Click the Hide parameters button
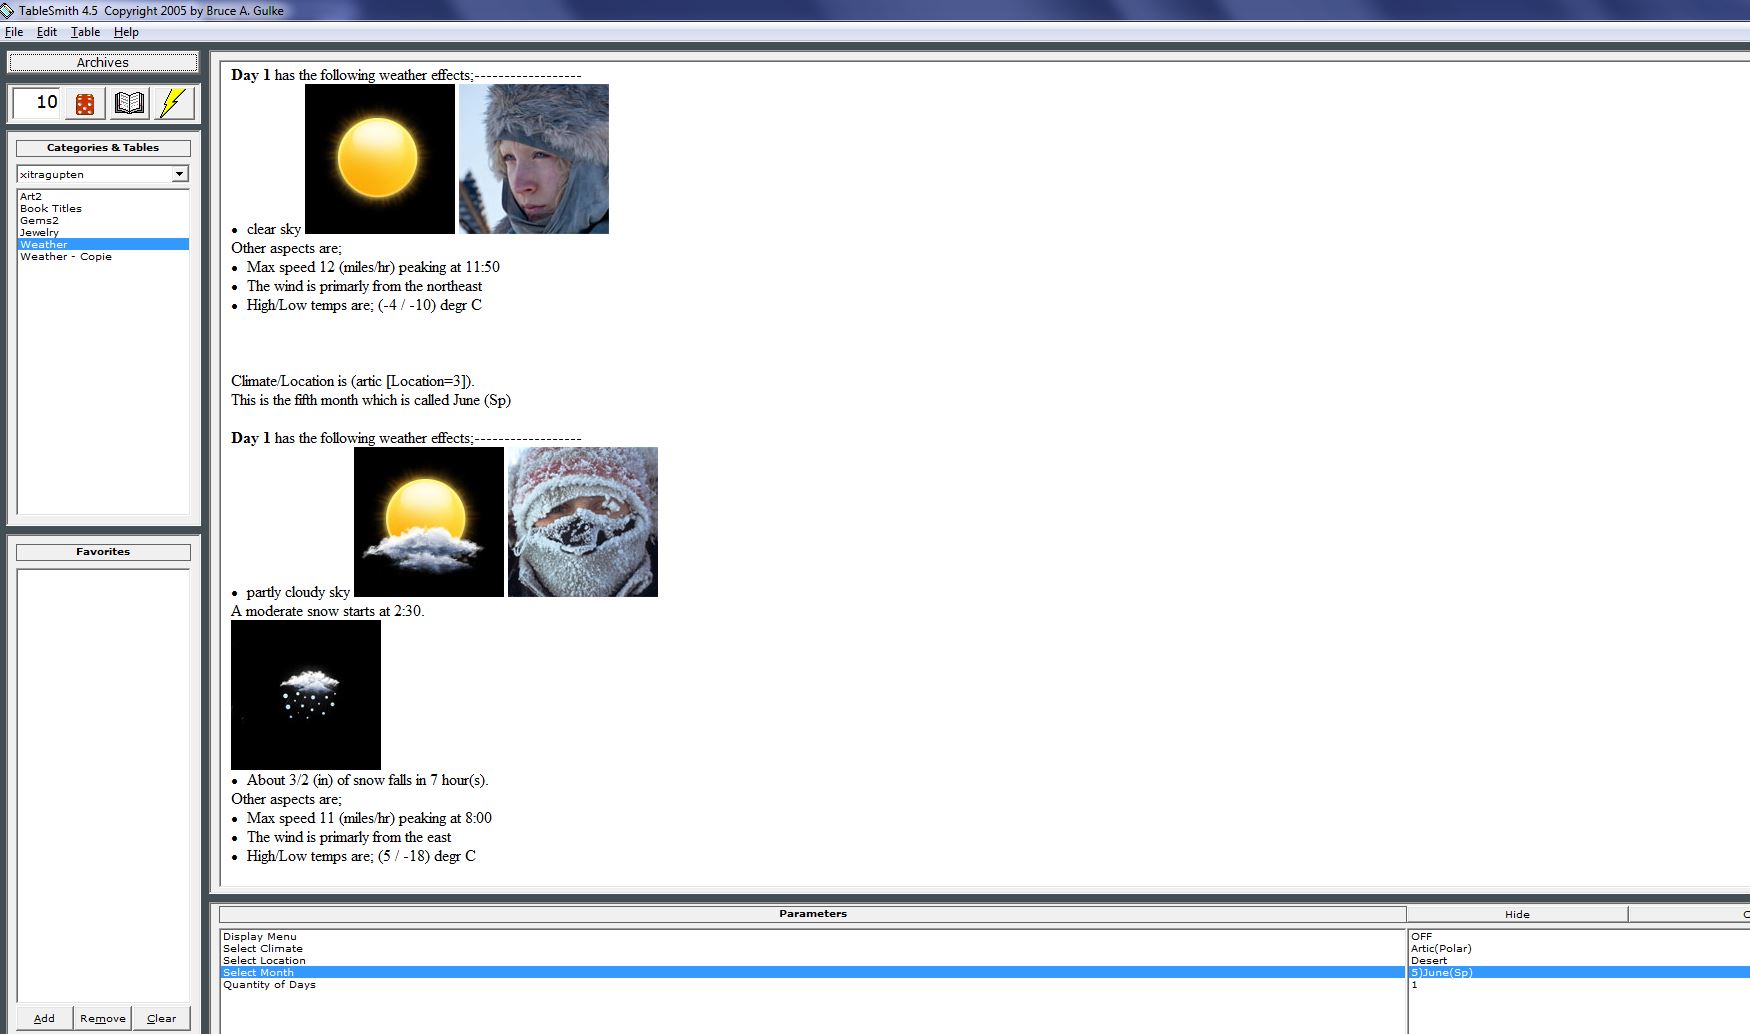 (x=1517, y=914)
